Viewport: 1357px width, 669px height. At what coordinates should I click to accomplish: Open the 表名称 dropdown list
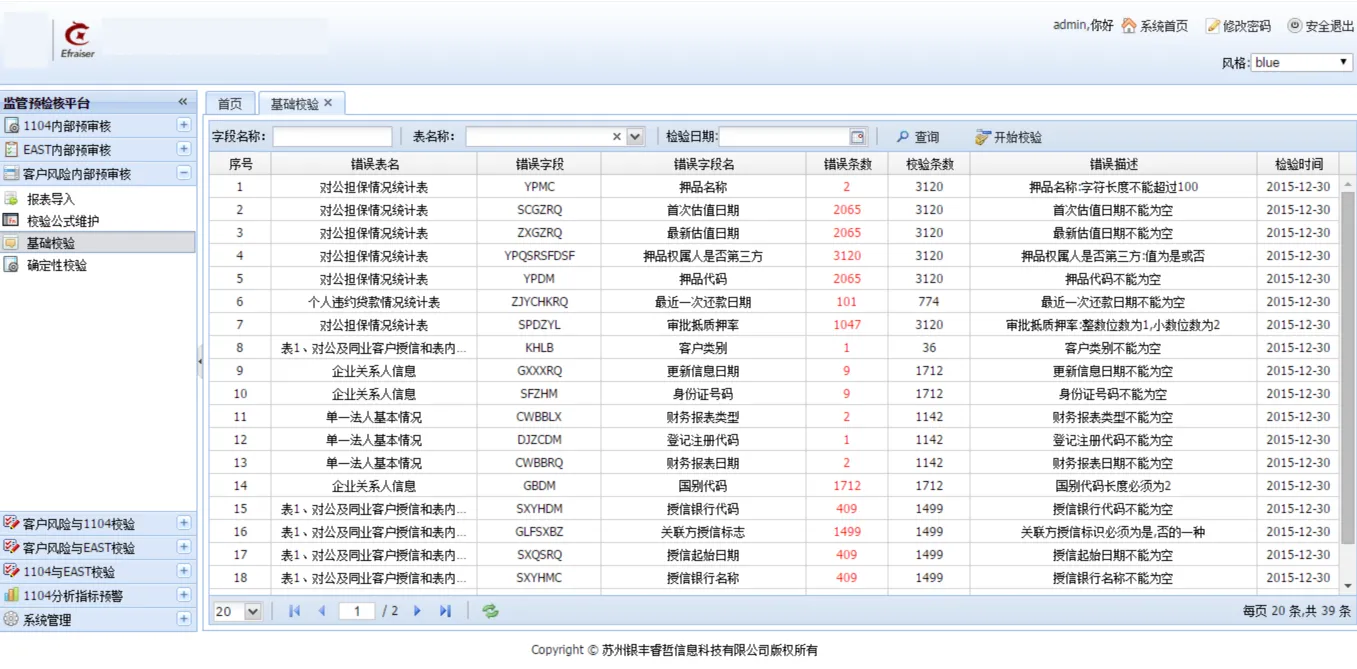(635, 137)
